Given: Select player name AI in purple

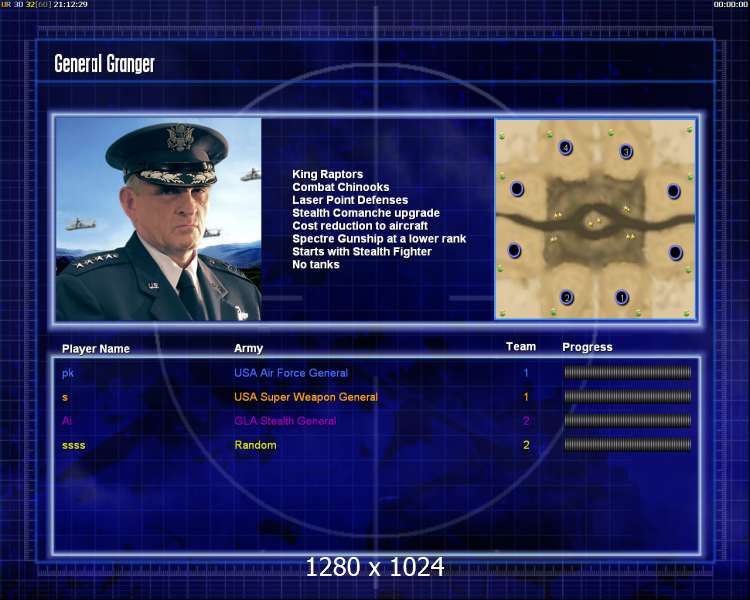Looking at the screenshot, I should (67, 421).
